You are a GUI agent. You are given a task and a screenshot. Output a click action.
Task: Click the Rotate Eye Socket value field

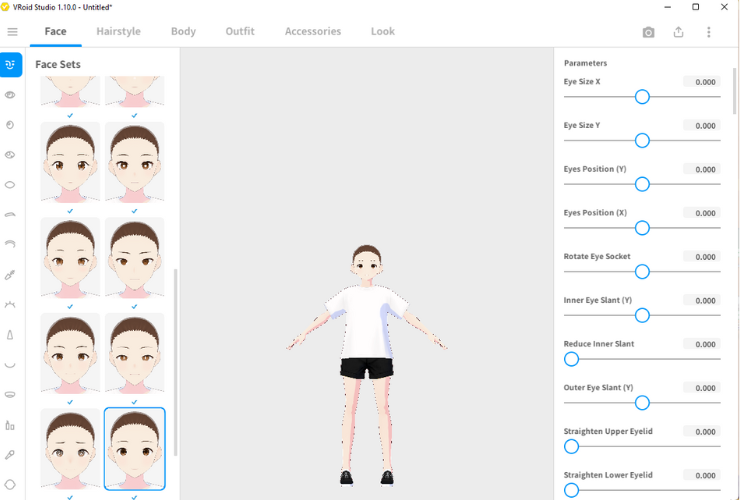point(702,256)
